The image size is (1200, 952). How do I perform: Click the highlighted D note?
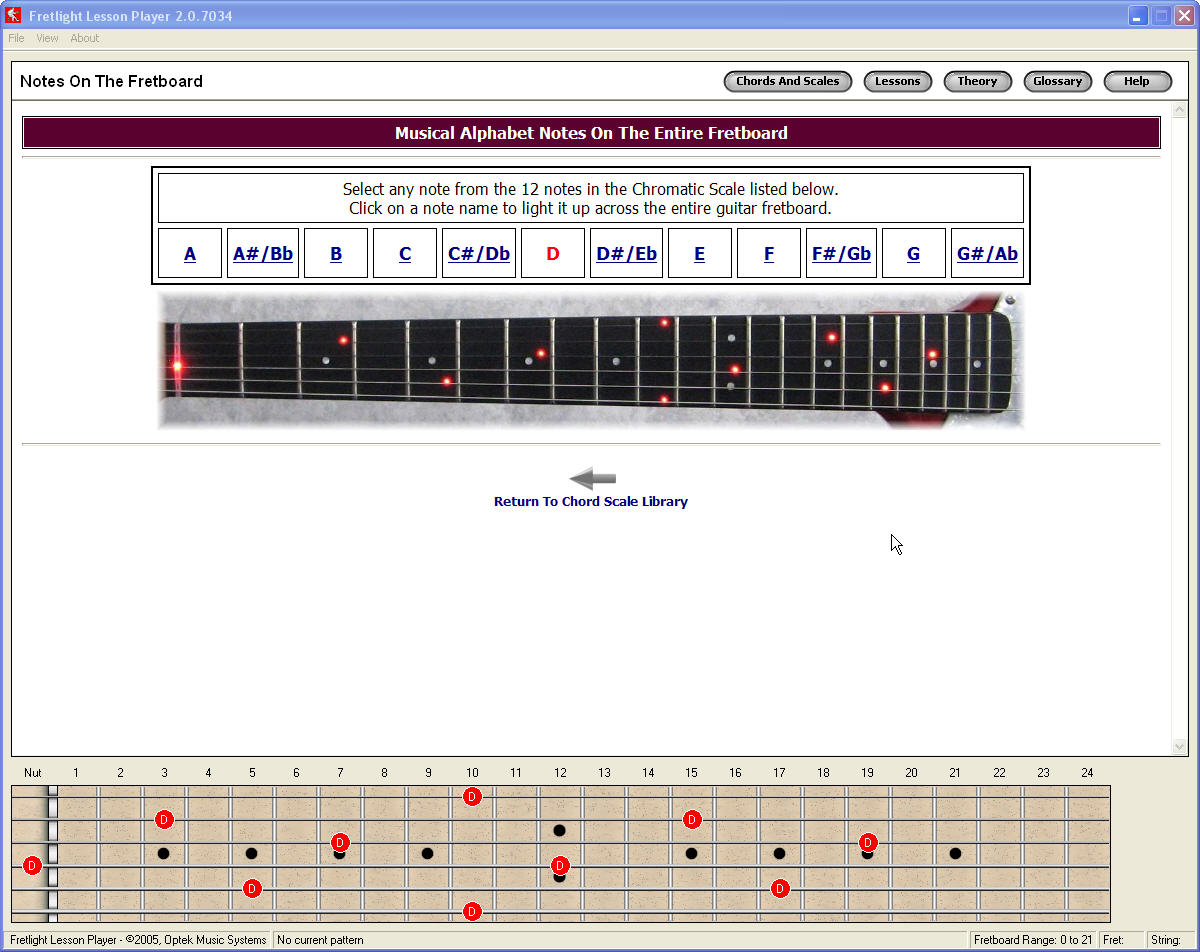(552, 253)
